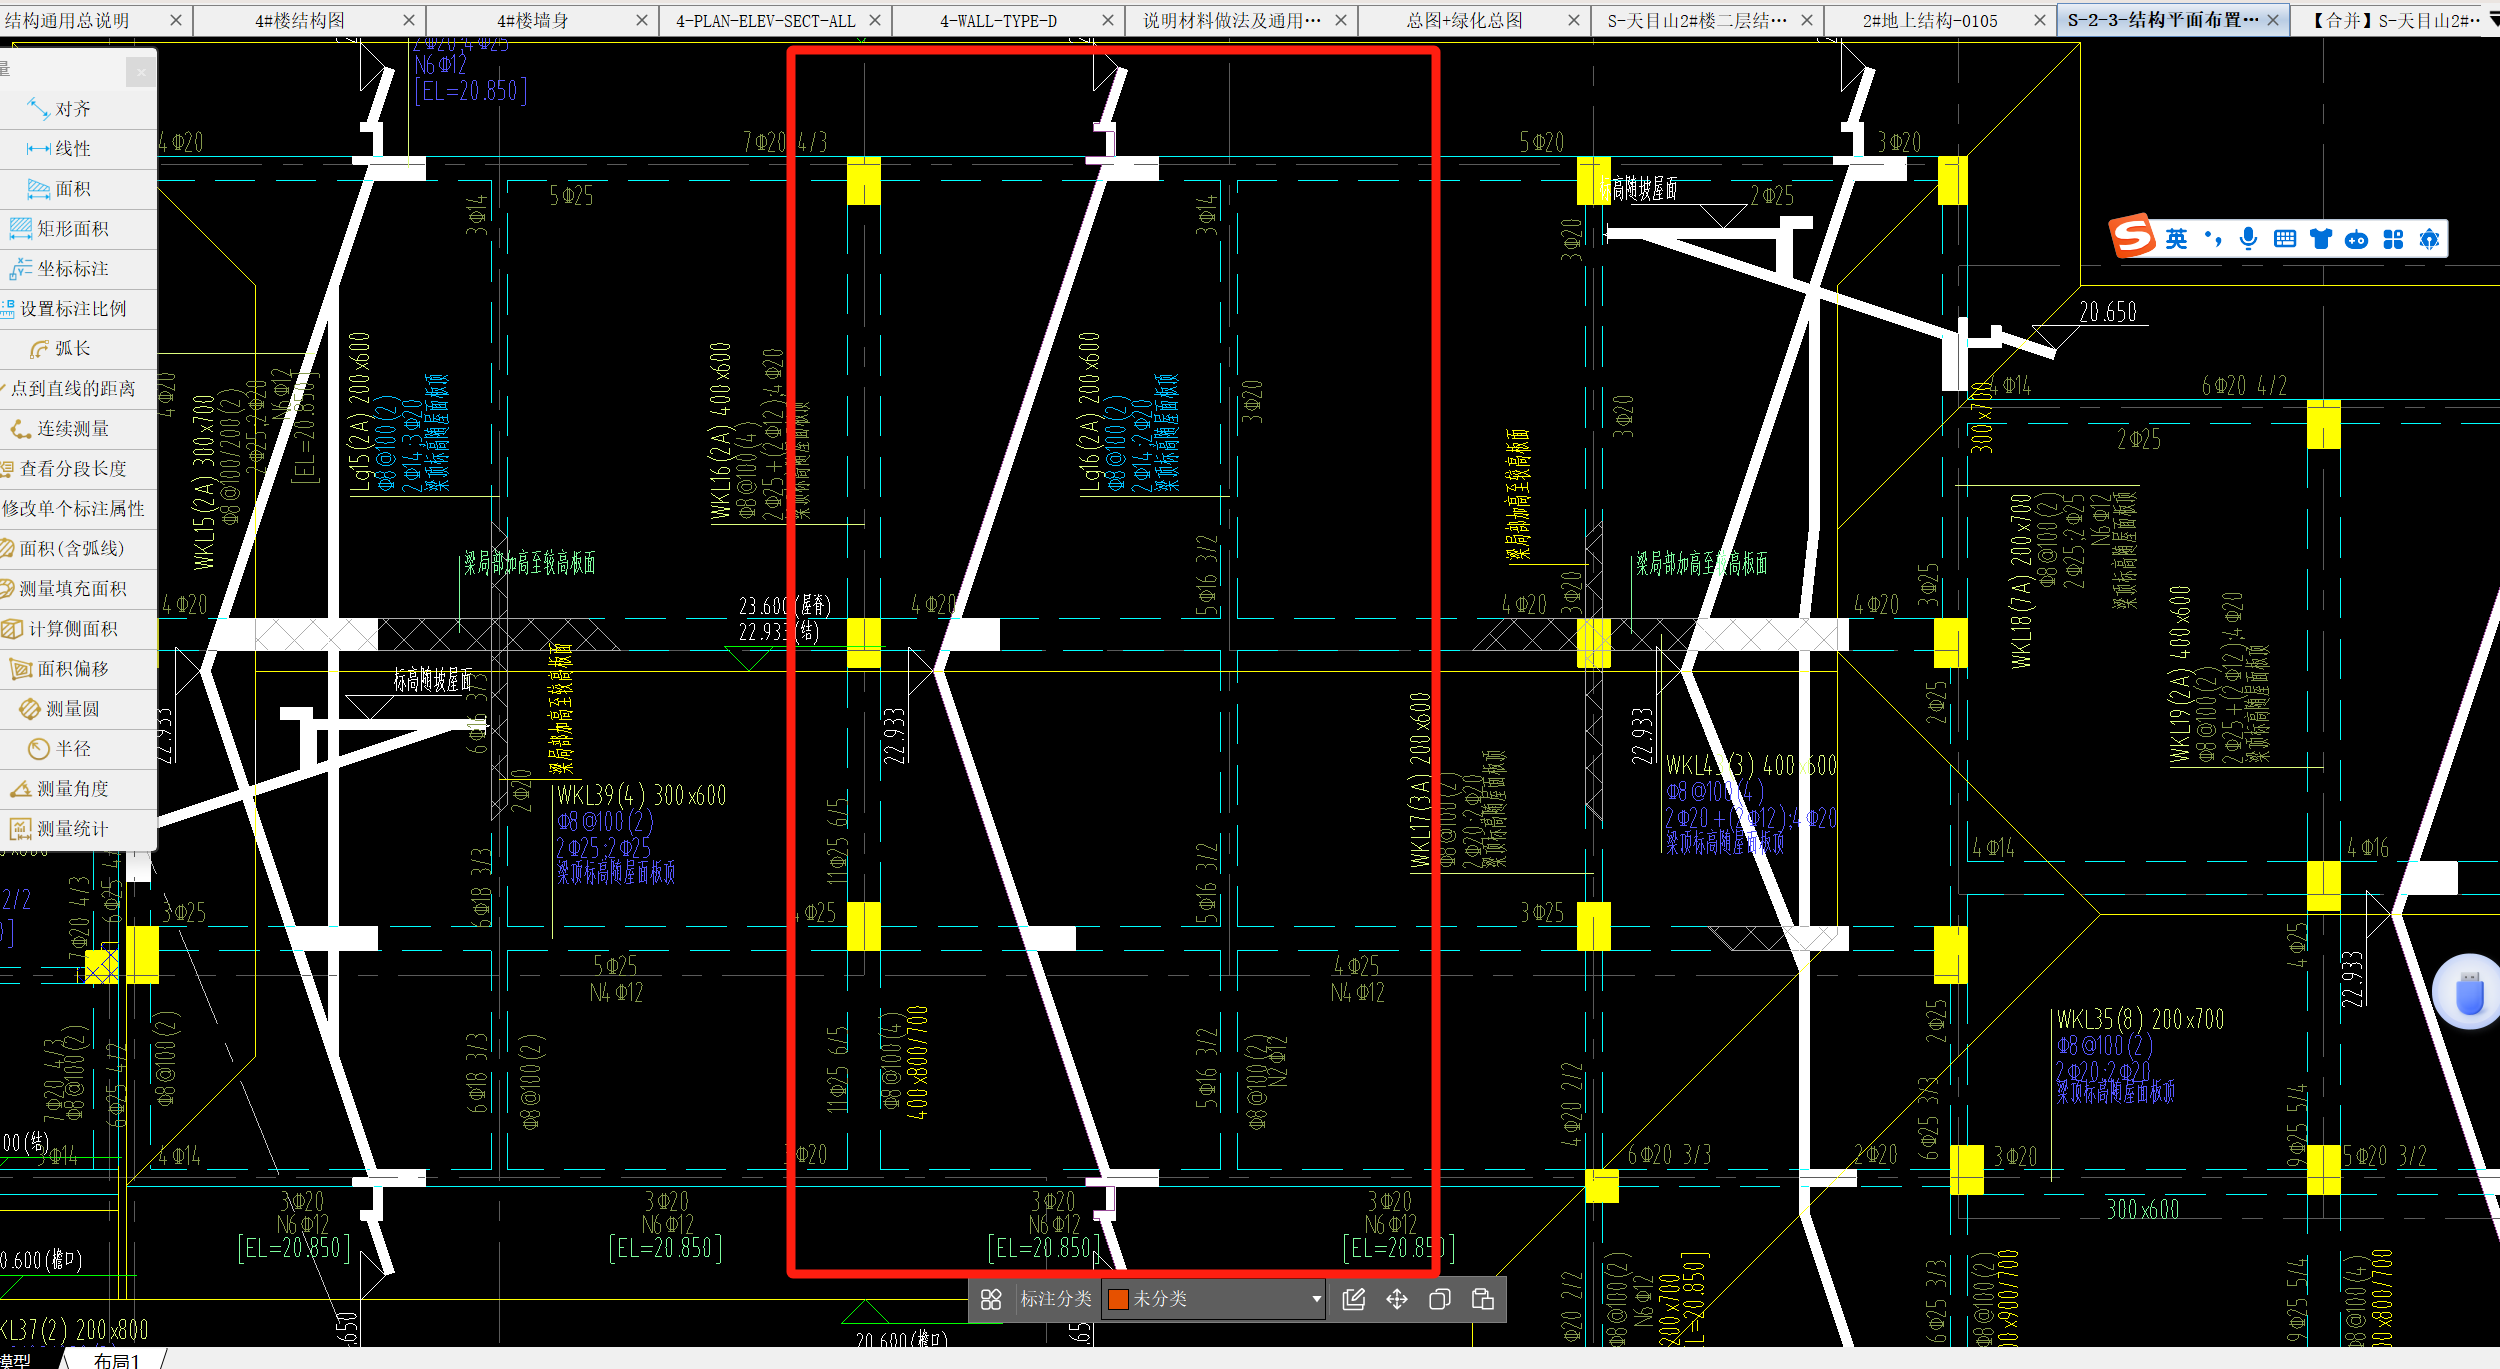This screenshot has width=2500, height=1369.
Task: Close the 结构通用总说明 tab
Action: (176, 20)
